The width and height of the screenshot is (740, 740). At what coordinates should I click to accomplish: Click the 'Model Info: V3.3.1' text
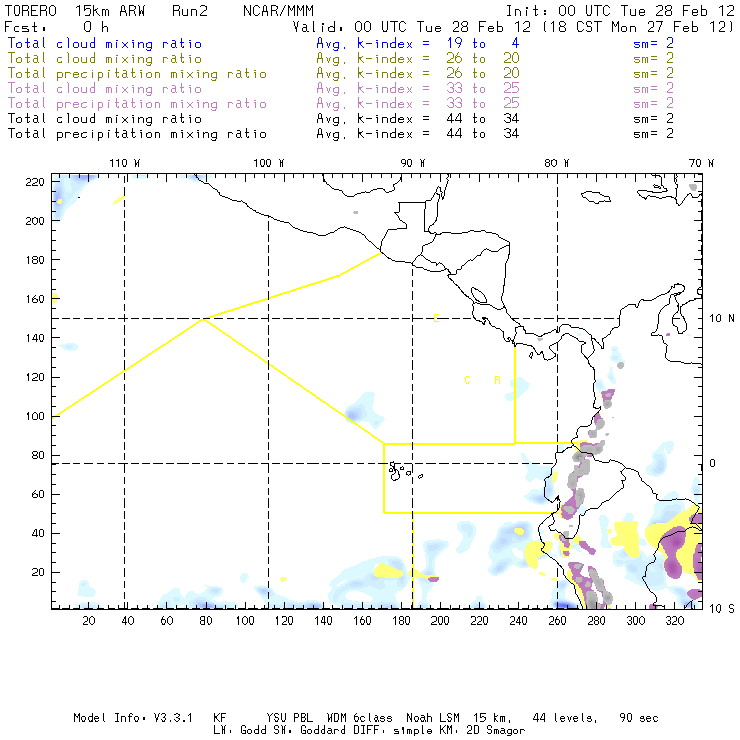(133, 718)
